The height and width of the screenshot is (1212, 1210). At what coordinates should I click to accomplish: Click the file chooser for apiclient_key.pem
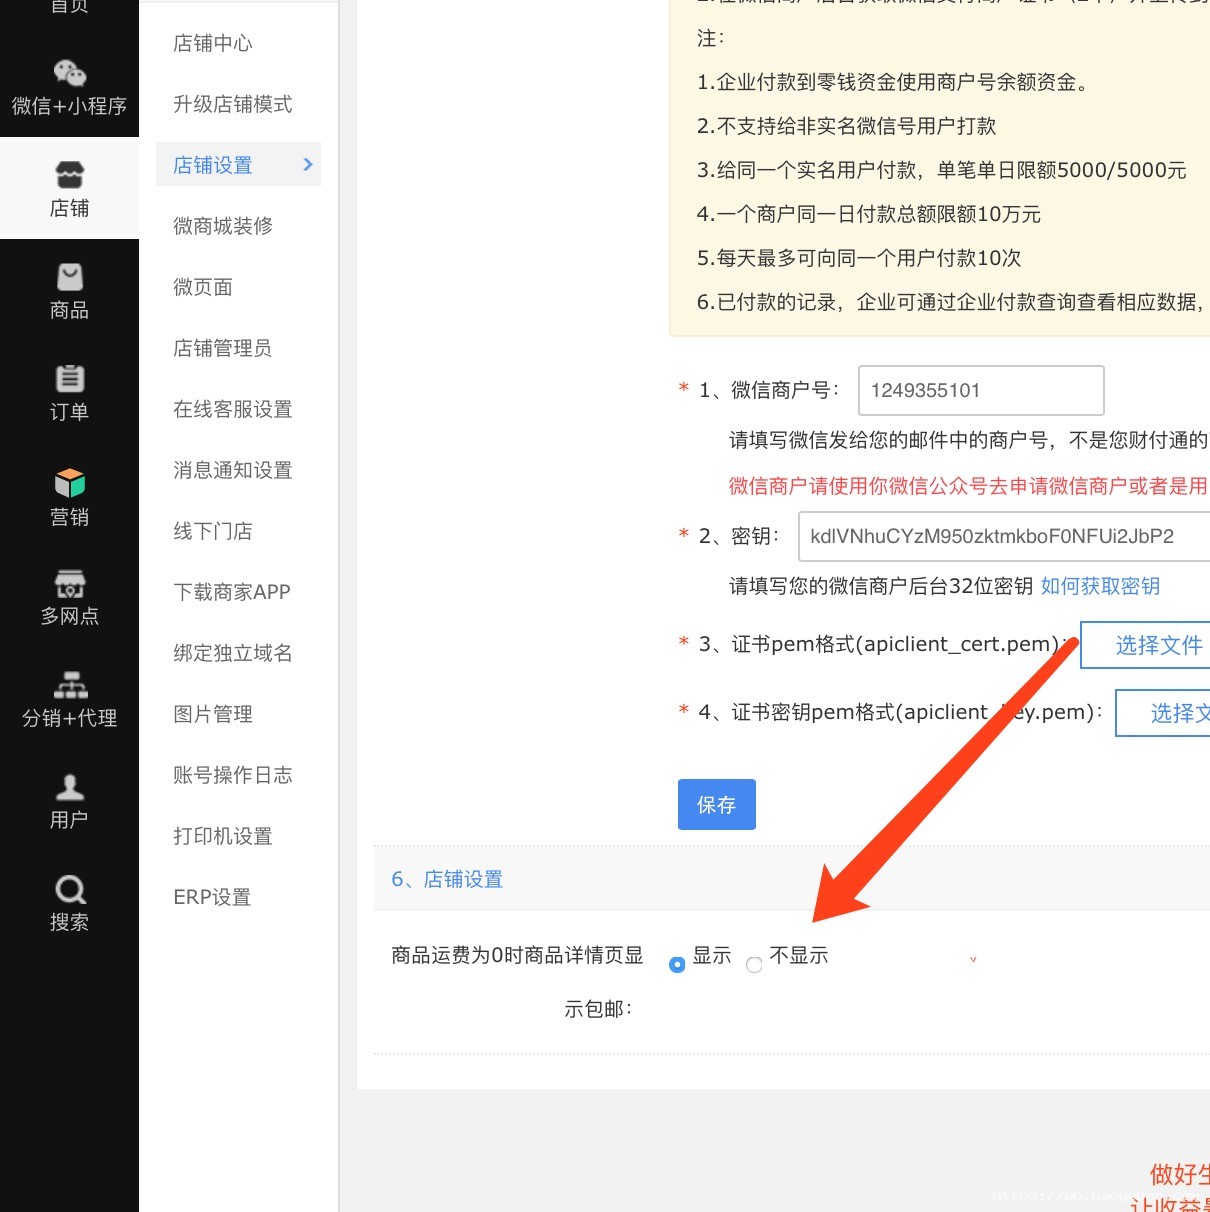[1163, 713]
